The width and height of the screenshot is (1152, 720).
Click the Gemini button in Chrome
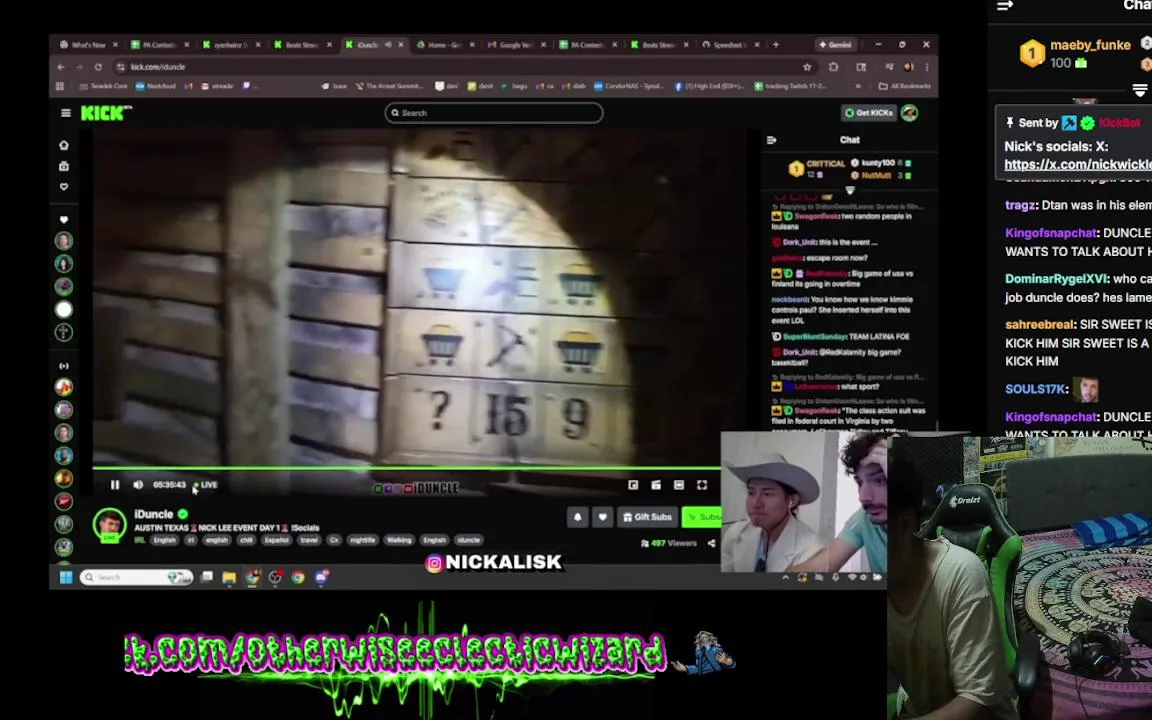click(835, 45)
